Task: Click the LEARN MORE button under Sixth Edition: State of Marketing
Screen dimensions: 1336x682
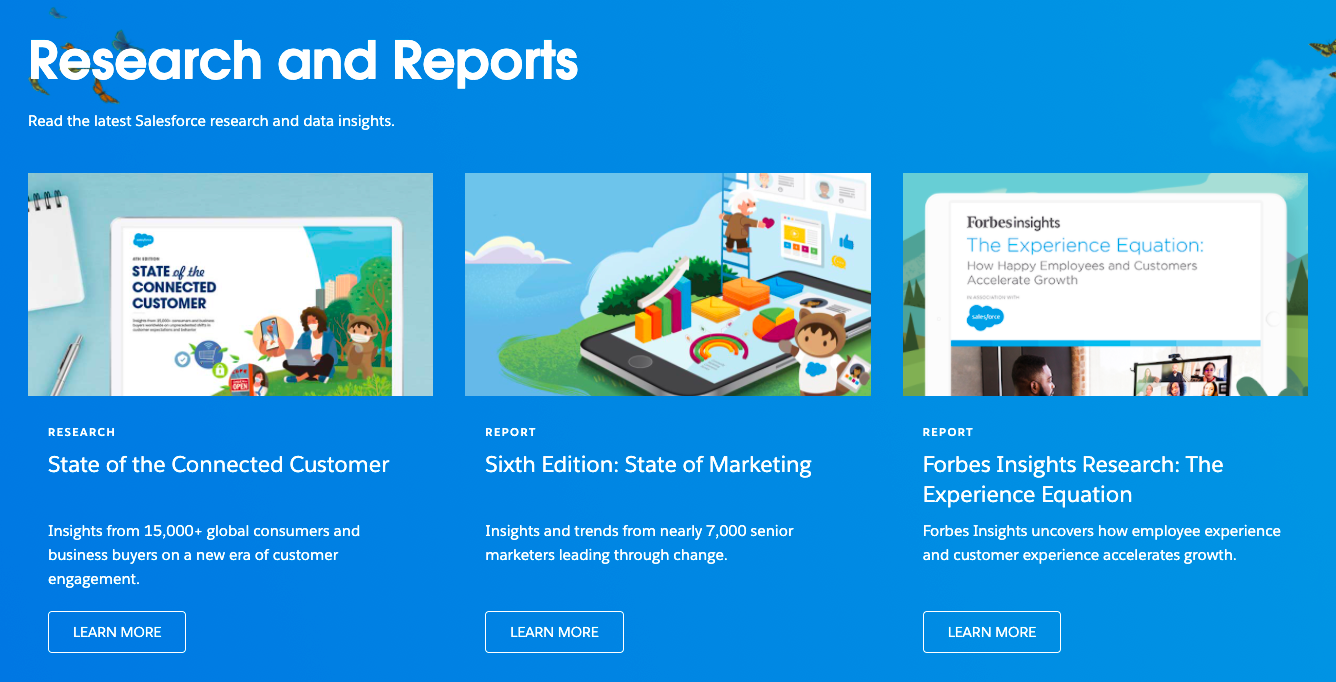Action: coord(554,631)
